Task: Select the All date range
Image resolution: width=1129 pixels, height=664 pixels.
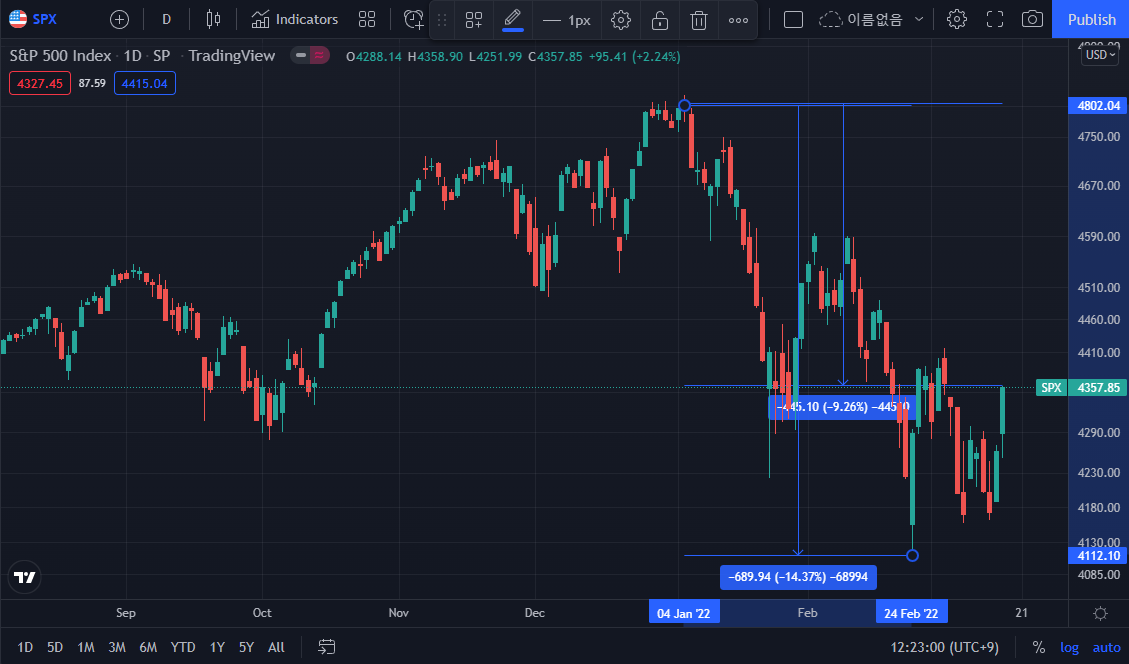Action: tap(276, 647)
